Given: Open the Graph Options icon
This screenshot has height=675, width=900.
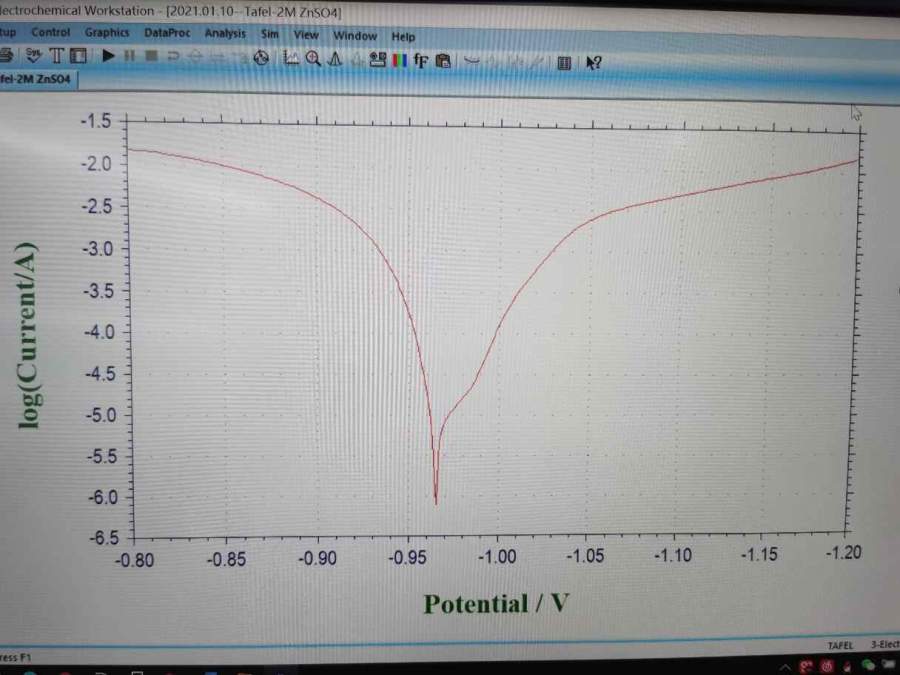Looking at the screenshot, I should point(378,59).
